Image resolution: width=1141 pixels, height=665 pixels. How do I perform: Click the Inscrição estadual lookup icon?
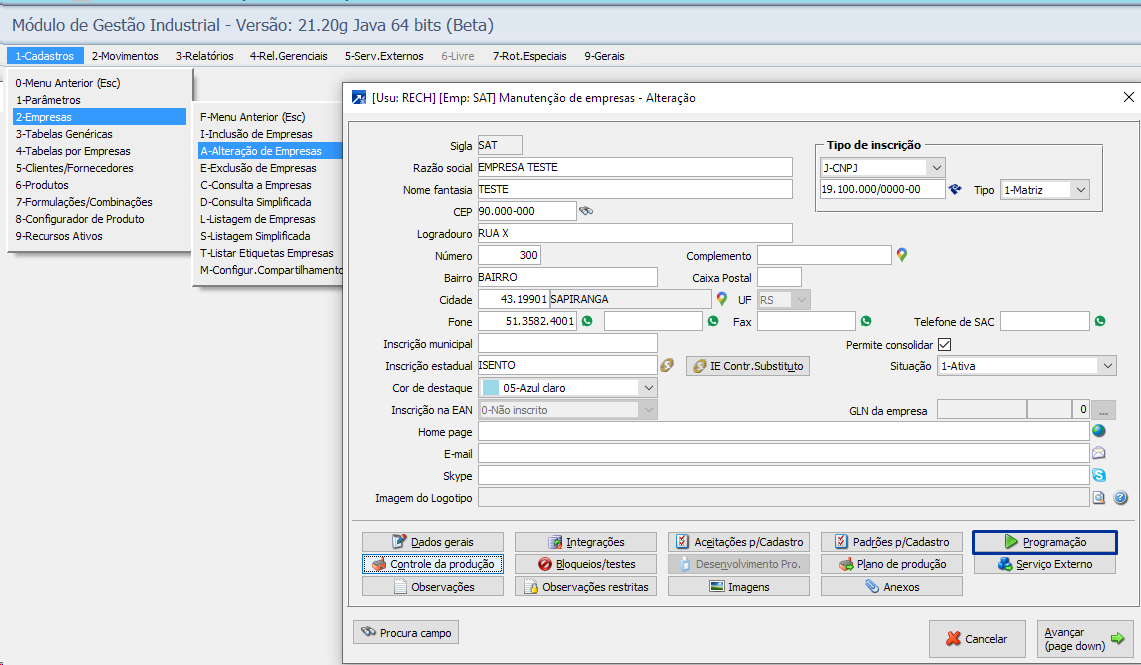click(668, 365)
